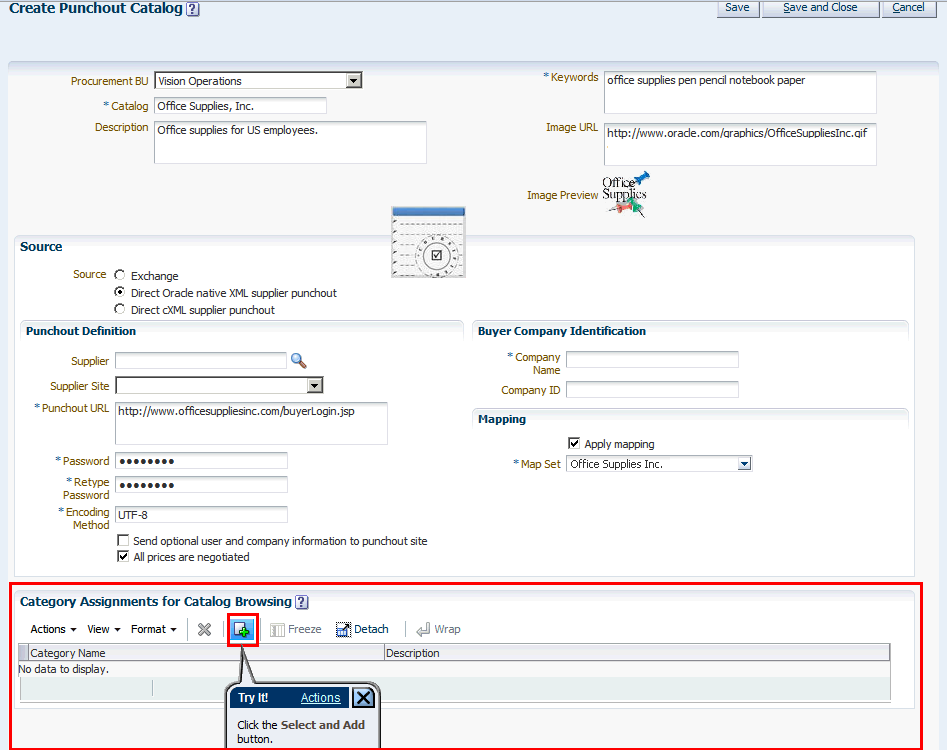Click inside the Keywords text field
Viewport: 947px width, 750px height.
pyautogui.click(x=740, y=92)
